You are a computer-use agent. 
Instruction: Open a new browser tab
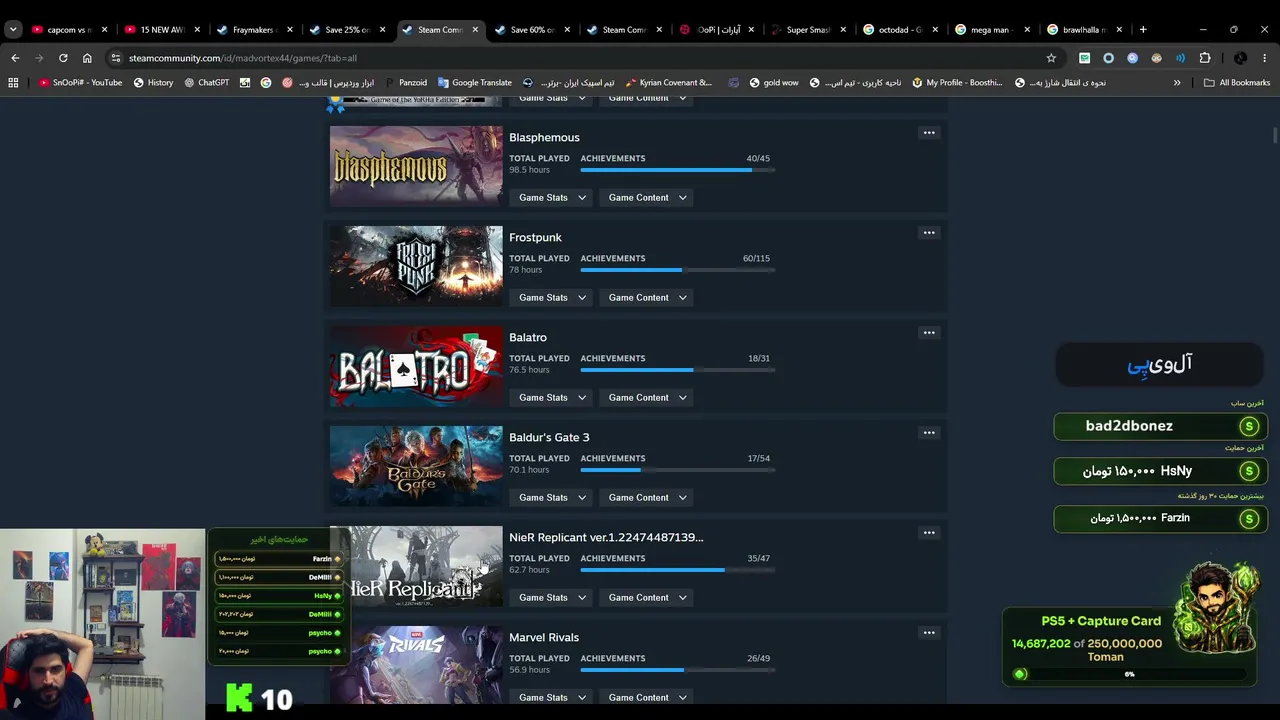click(1143, 30)
